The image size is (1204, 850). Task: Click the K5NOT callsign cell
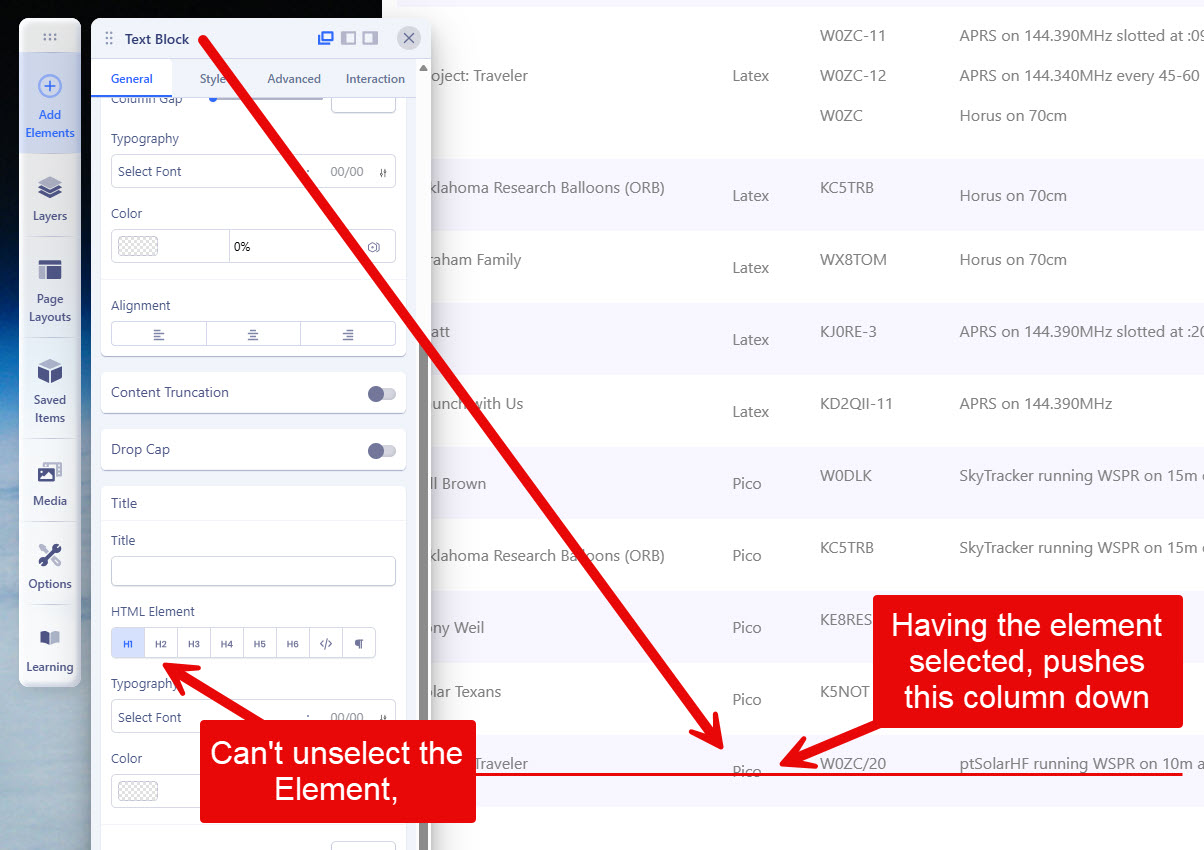click(845, 692)
